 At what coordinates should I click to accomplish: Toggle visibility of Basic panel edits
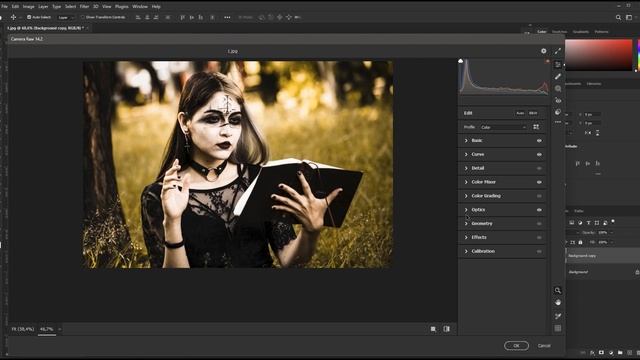tap(539, 140)
